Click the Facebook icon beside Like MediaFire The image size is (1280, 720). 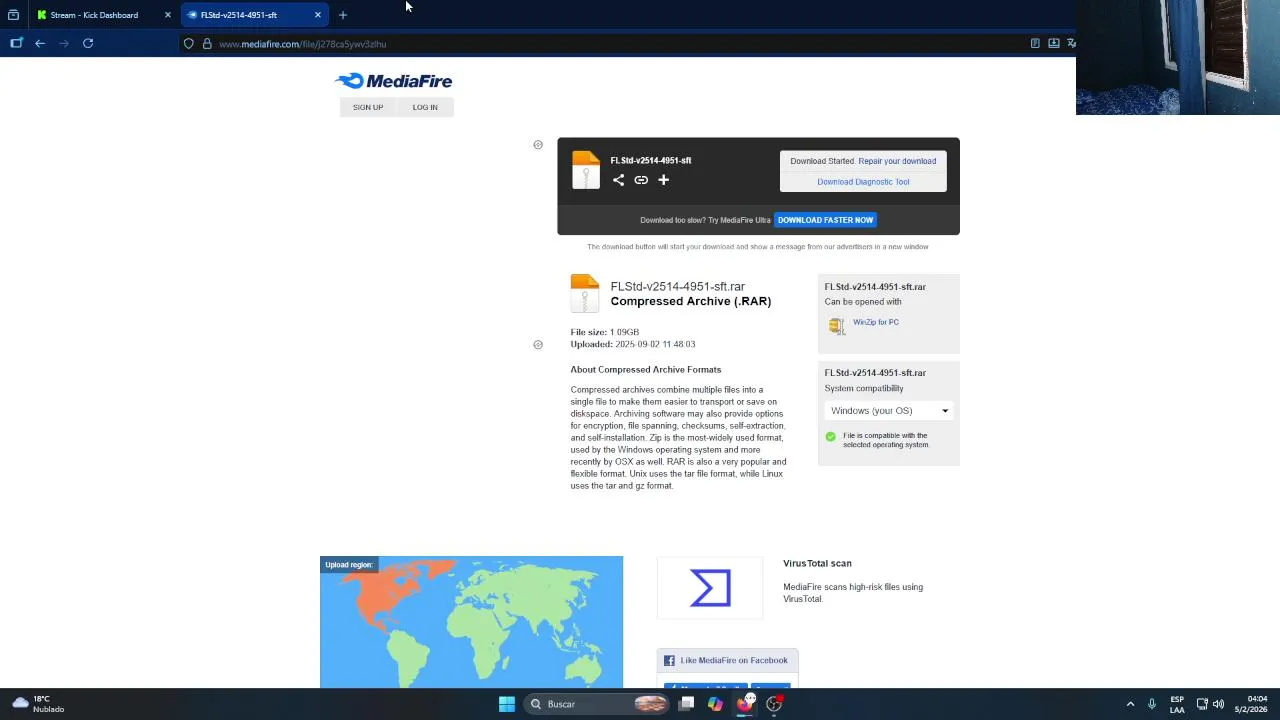point(669,660)
